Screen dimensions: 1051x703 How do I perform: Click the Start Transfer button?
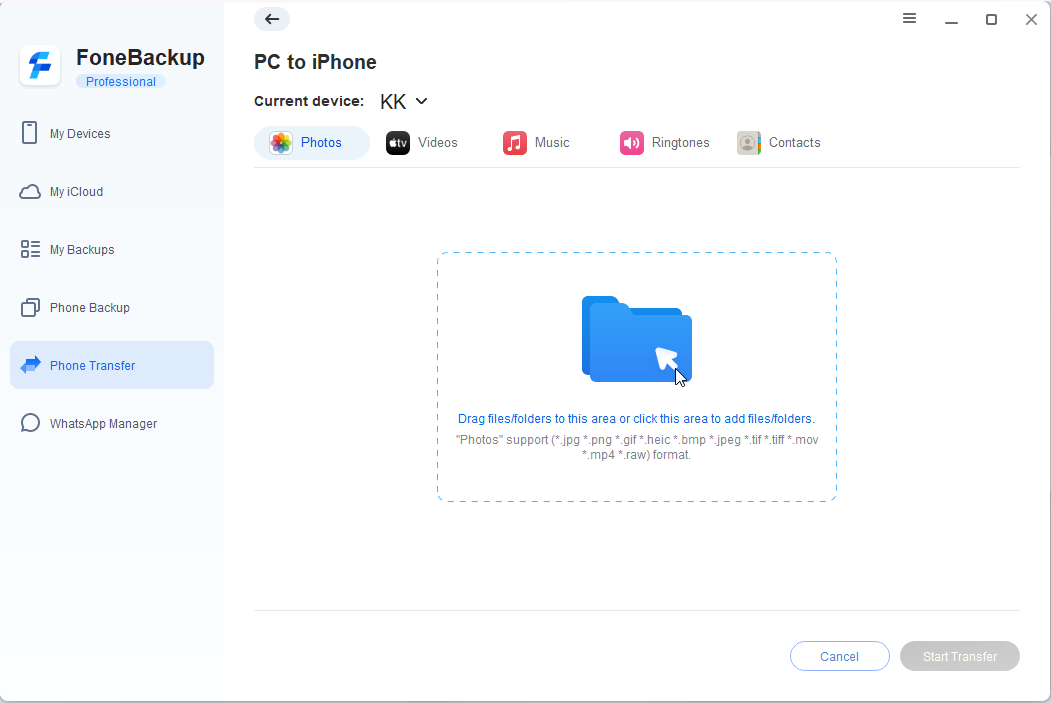pos(960,656)
